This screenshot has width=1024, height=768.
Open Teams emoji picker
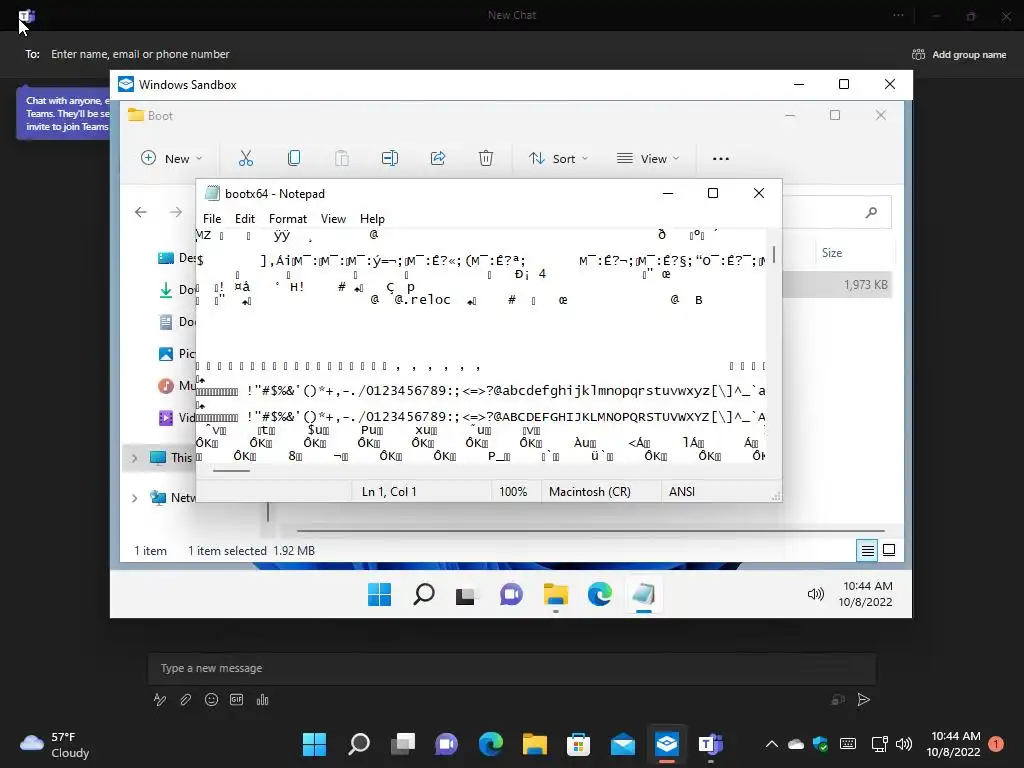tap(211, 699)
